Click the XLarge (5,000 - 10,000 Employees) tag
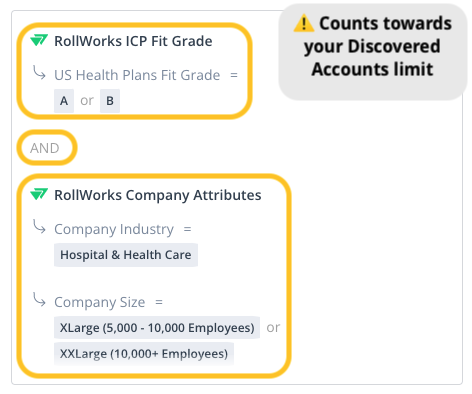 (157, 328)
